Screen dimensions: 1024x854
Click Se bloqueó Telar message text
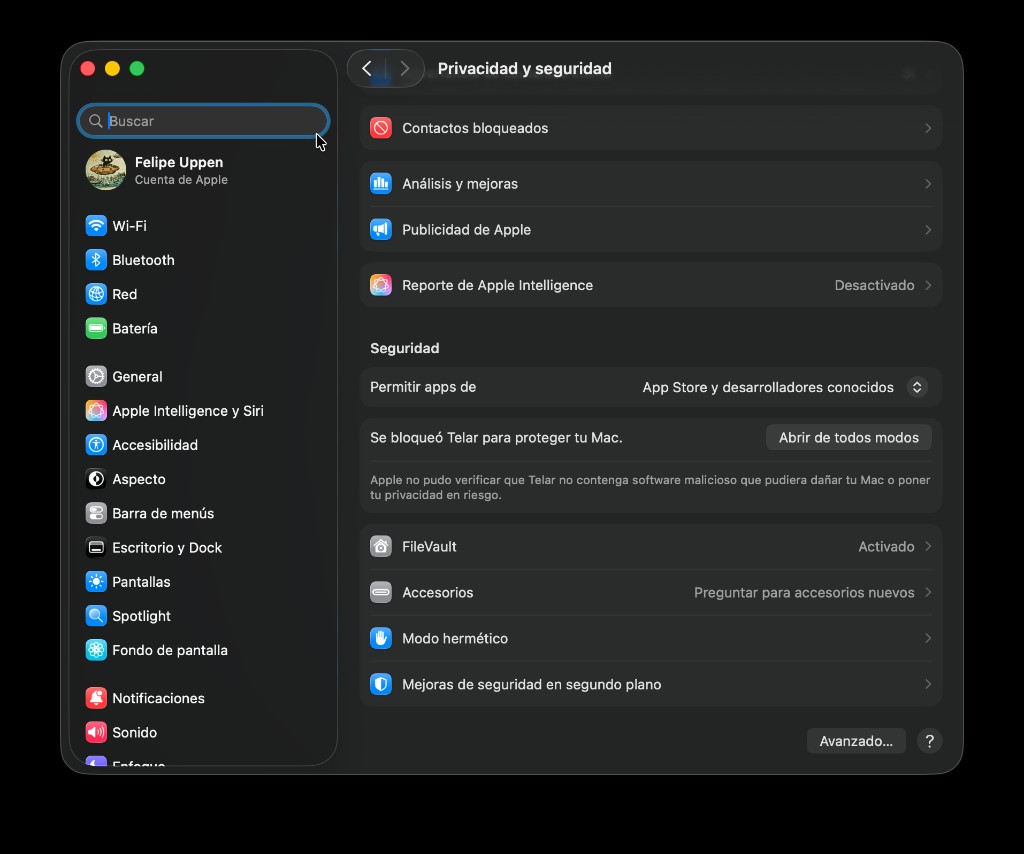(x=496, y=437)
